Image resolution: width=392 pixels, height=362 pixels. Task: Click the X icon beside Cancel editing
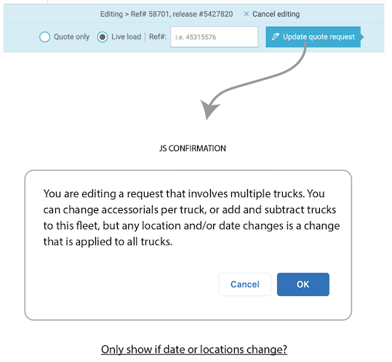click(246, 14)
